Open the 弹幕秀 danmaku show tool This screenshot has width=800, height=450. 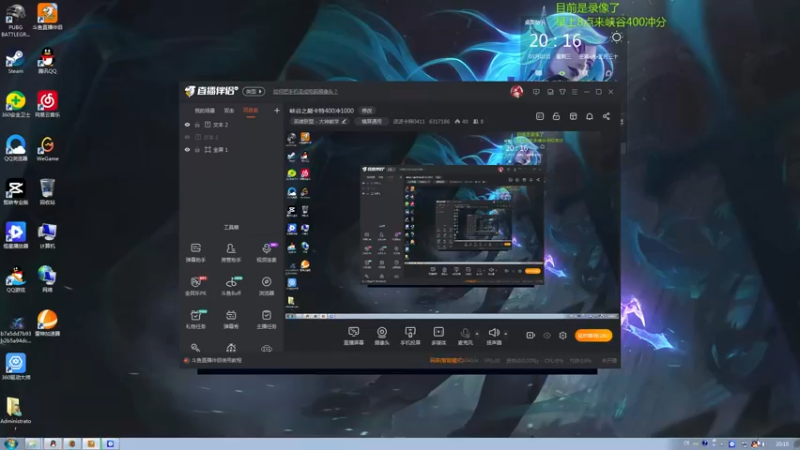[231, 319]
